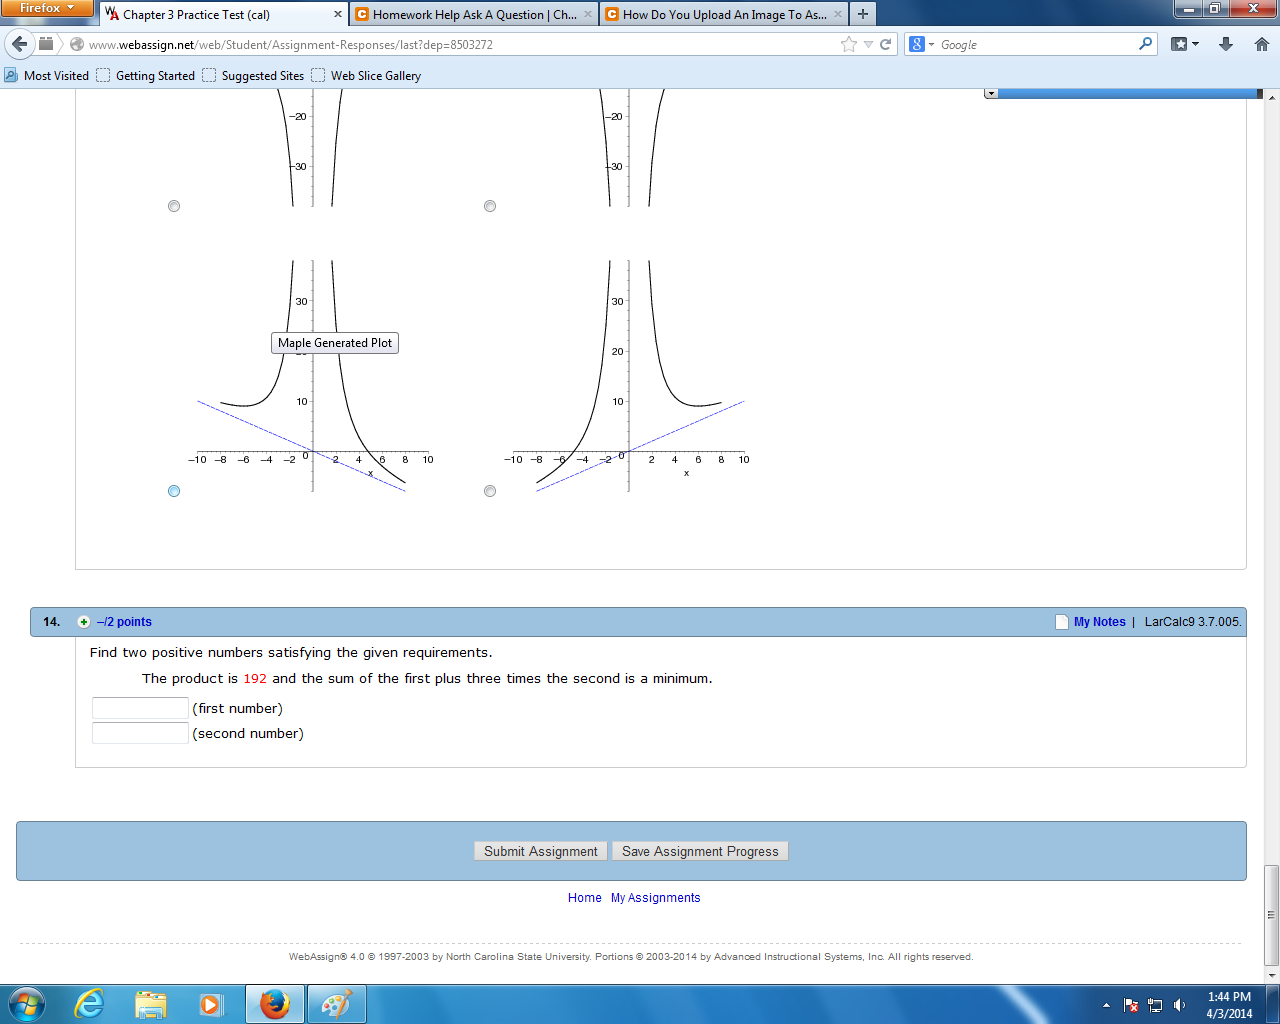Open the My Assignments link
1280x1024 pixels.
(655, 897)
